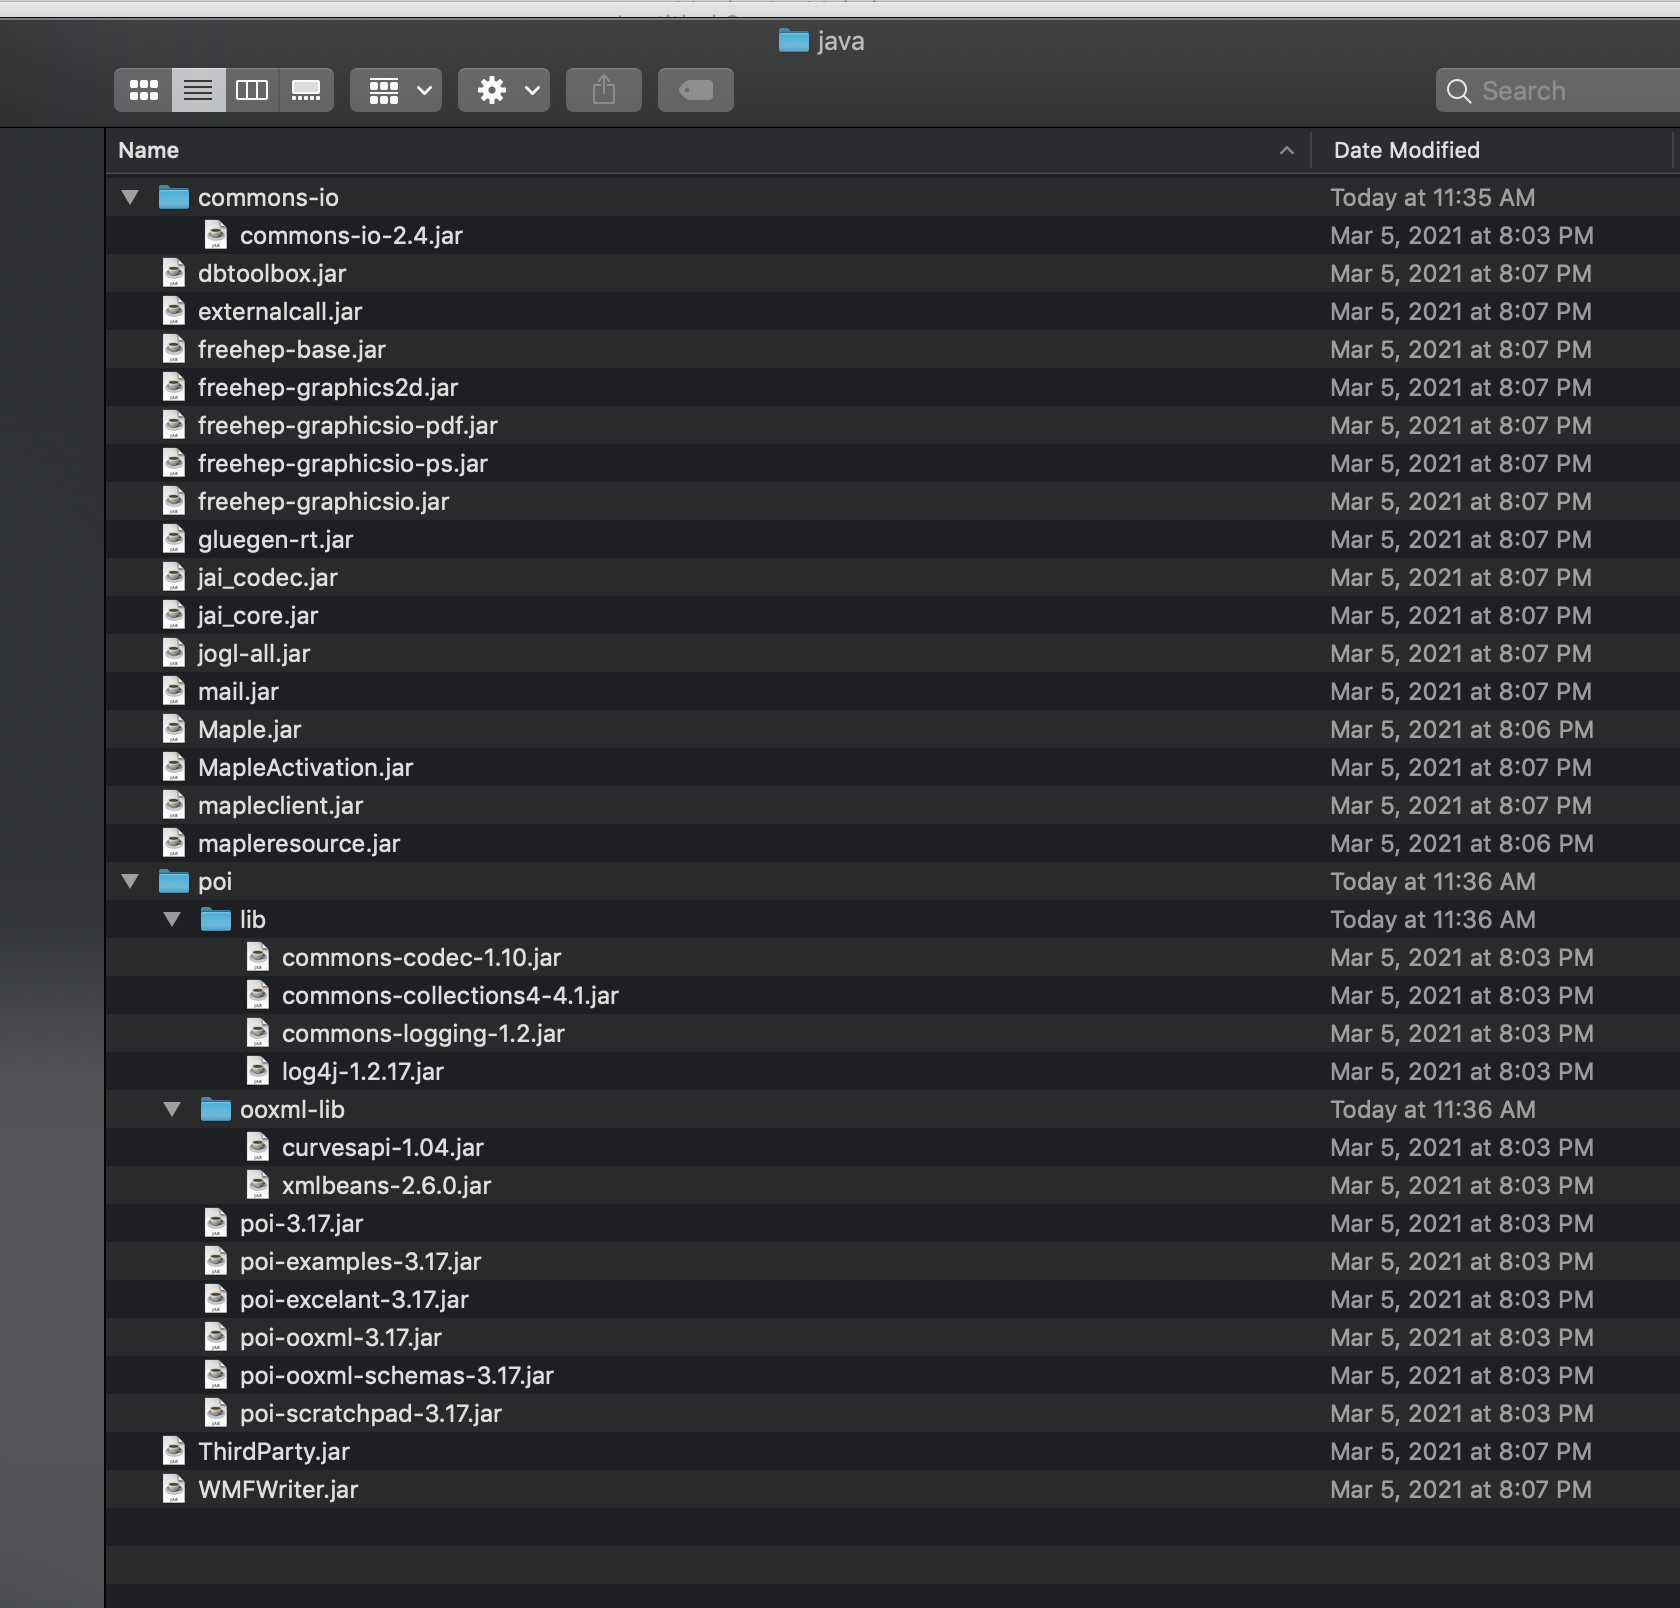Open the group-by arrangement dropdown
The height and width of the screenshot is (1608, 1680).
click(x=396, y=90)
